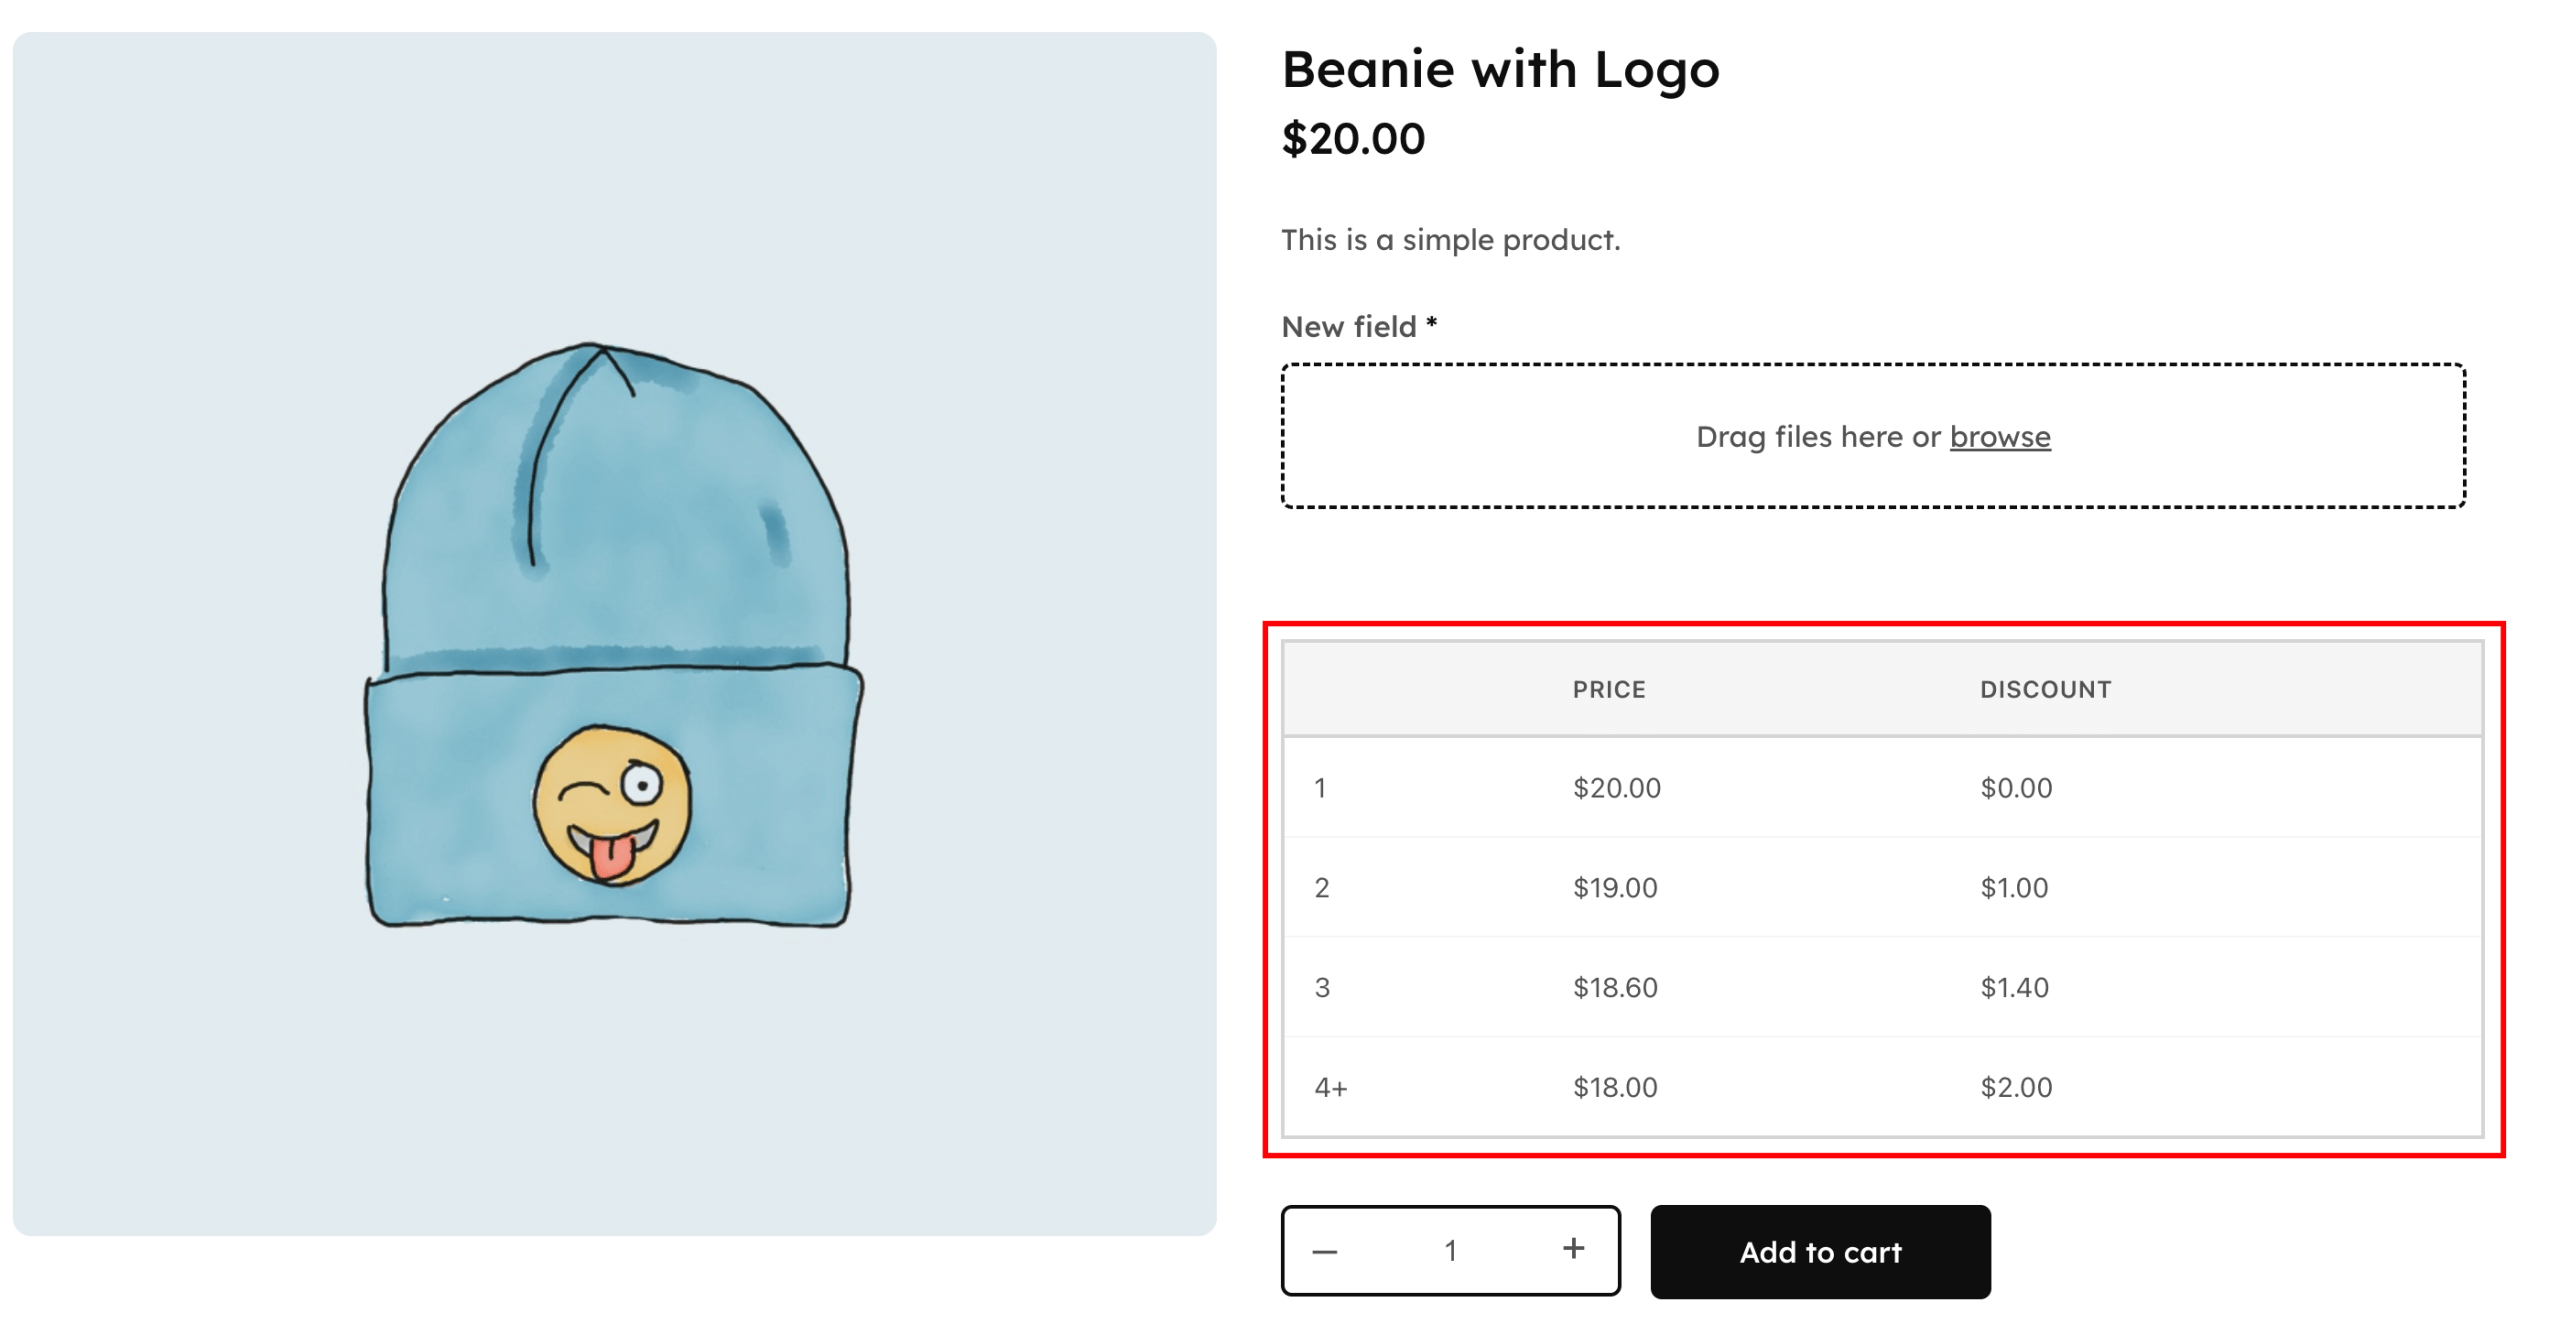Click the Add to cart button
2560x1324 pixels.
click(x=1820, y=1252)
